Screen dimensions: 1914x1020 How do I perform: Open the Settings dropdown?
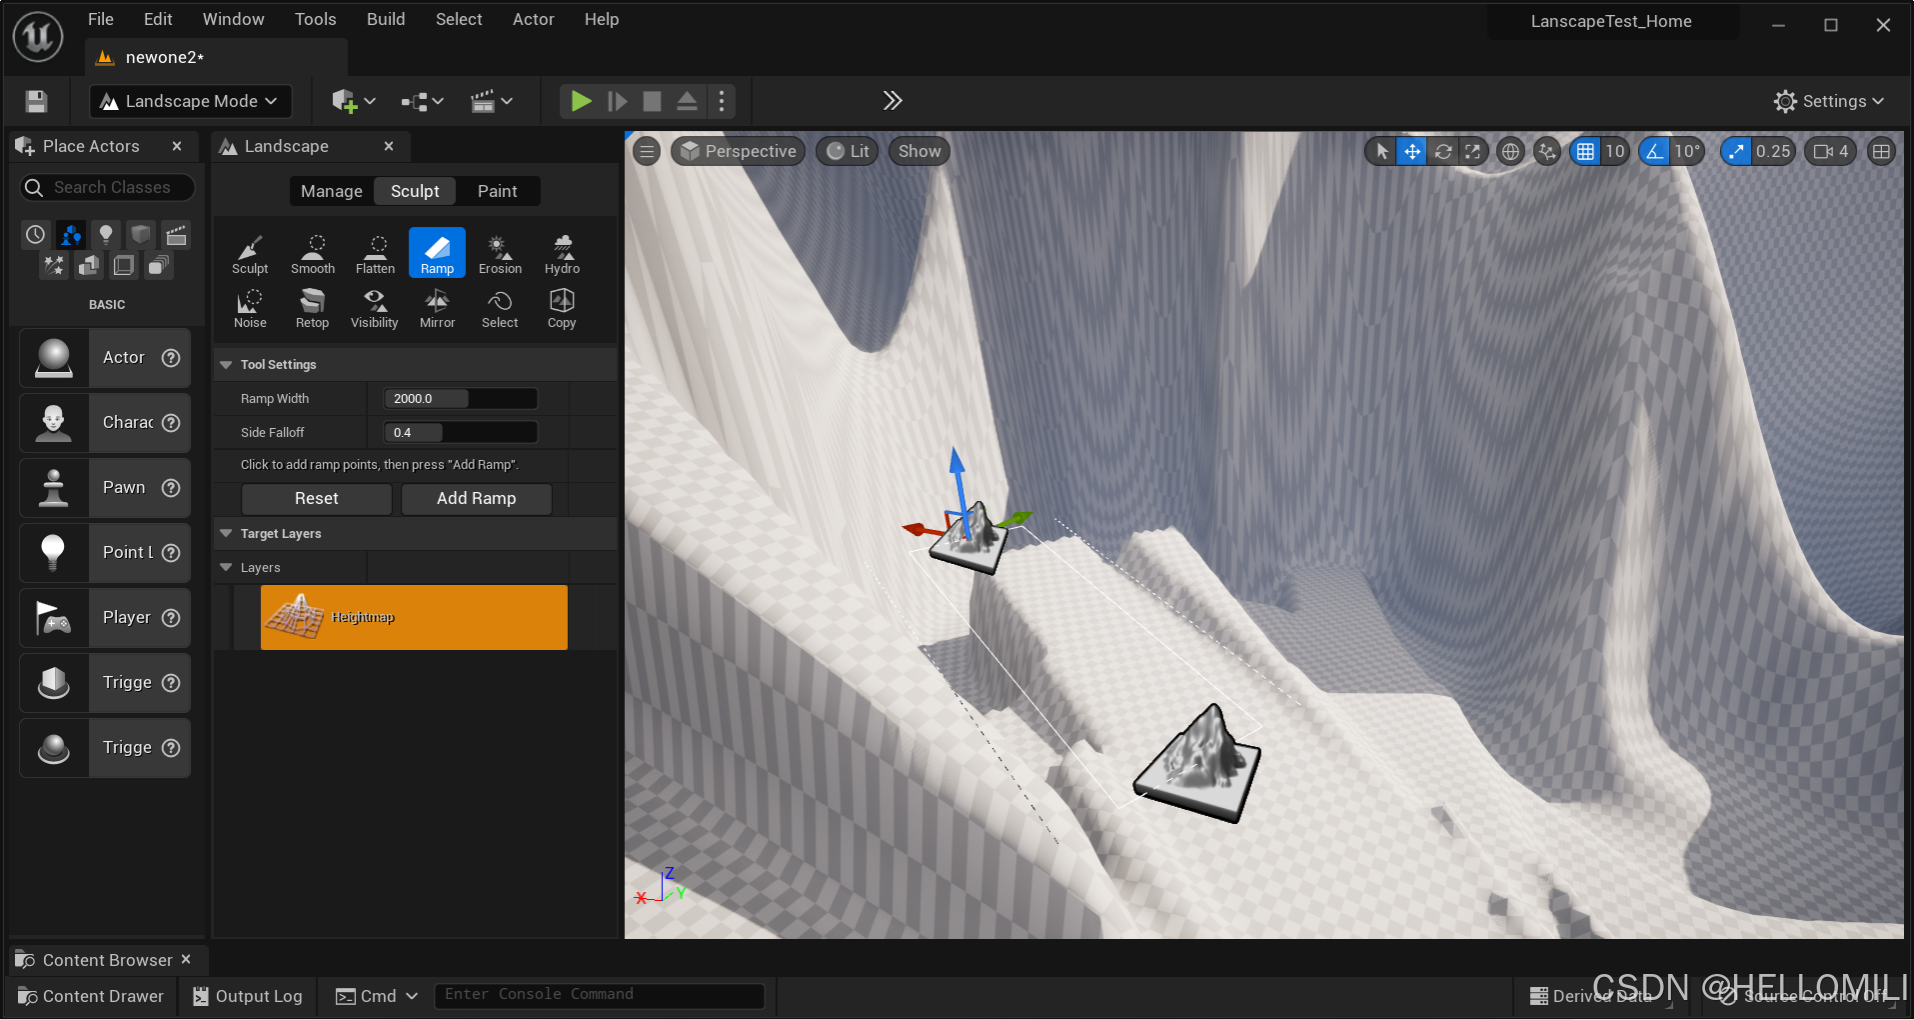tap(1828, 101)
